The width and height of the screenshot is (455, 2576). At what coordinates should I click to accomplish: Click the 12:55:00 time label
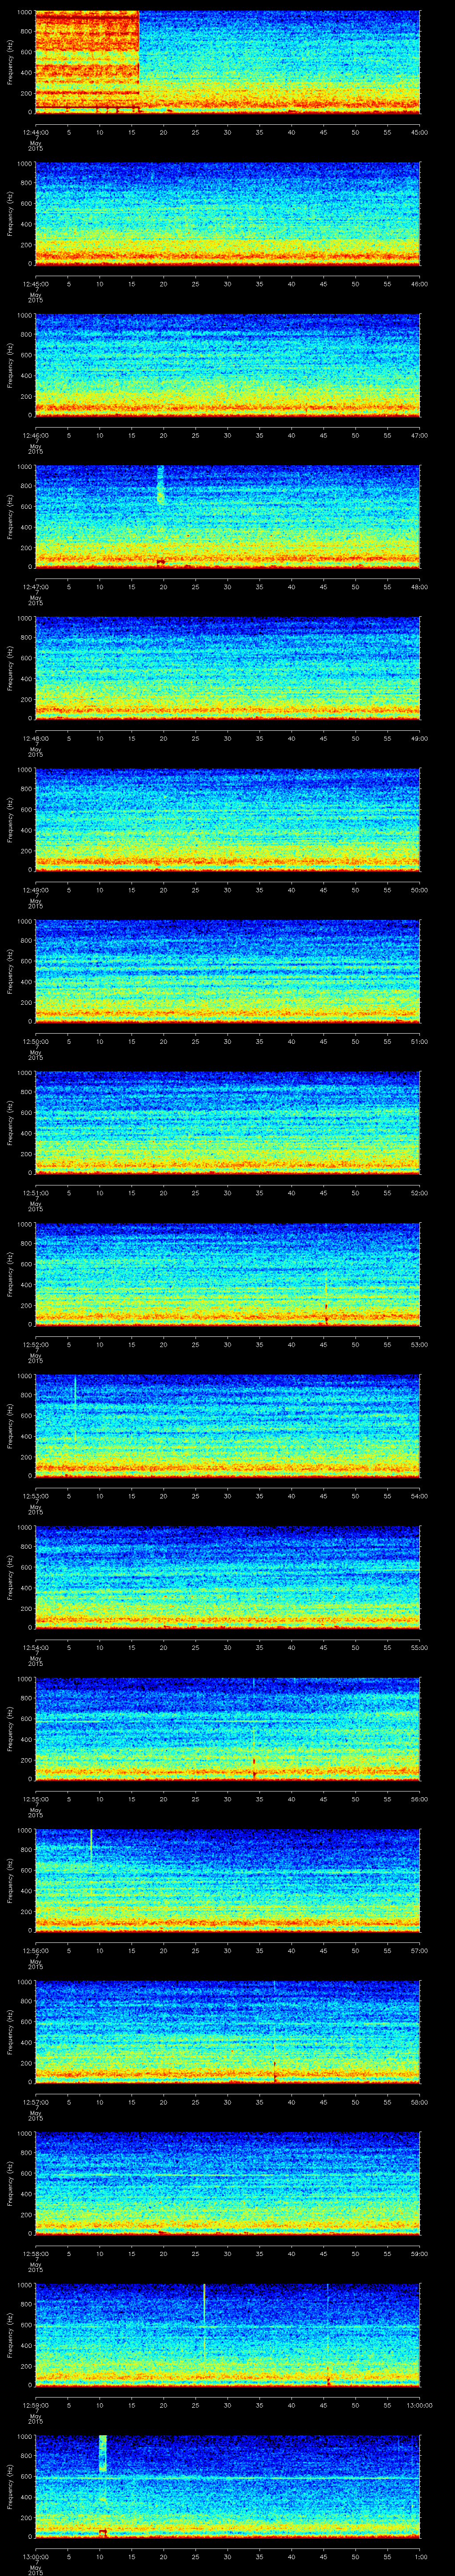35,1799
